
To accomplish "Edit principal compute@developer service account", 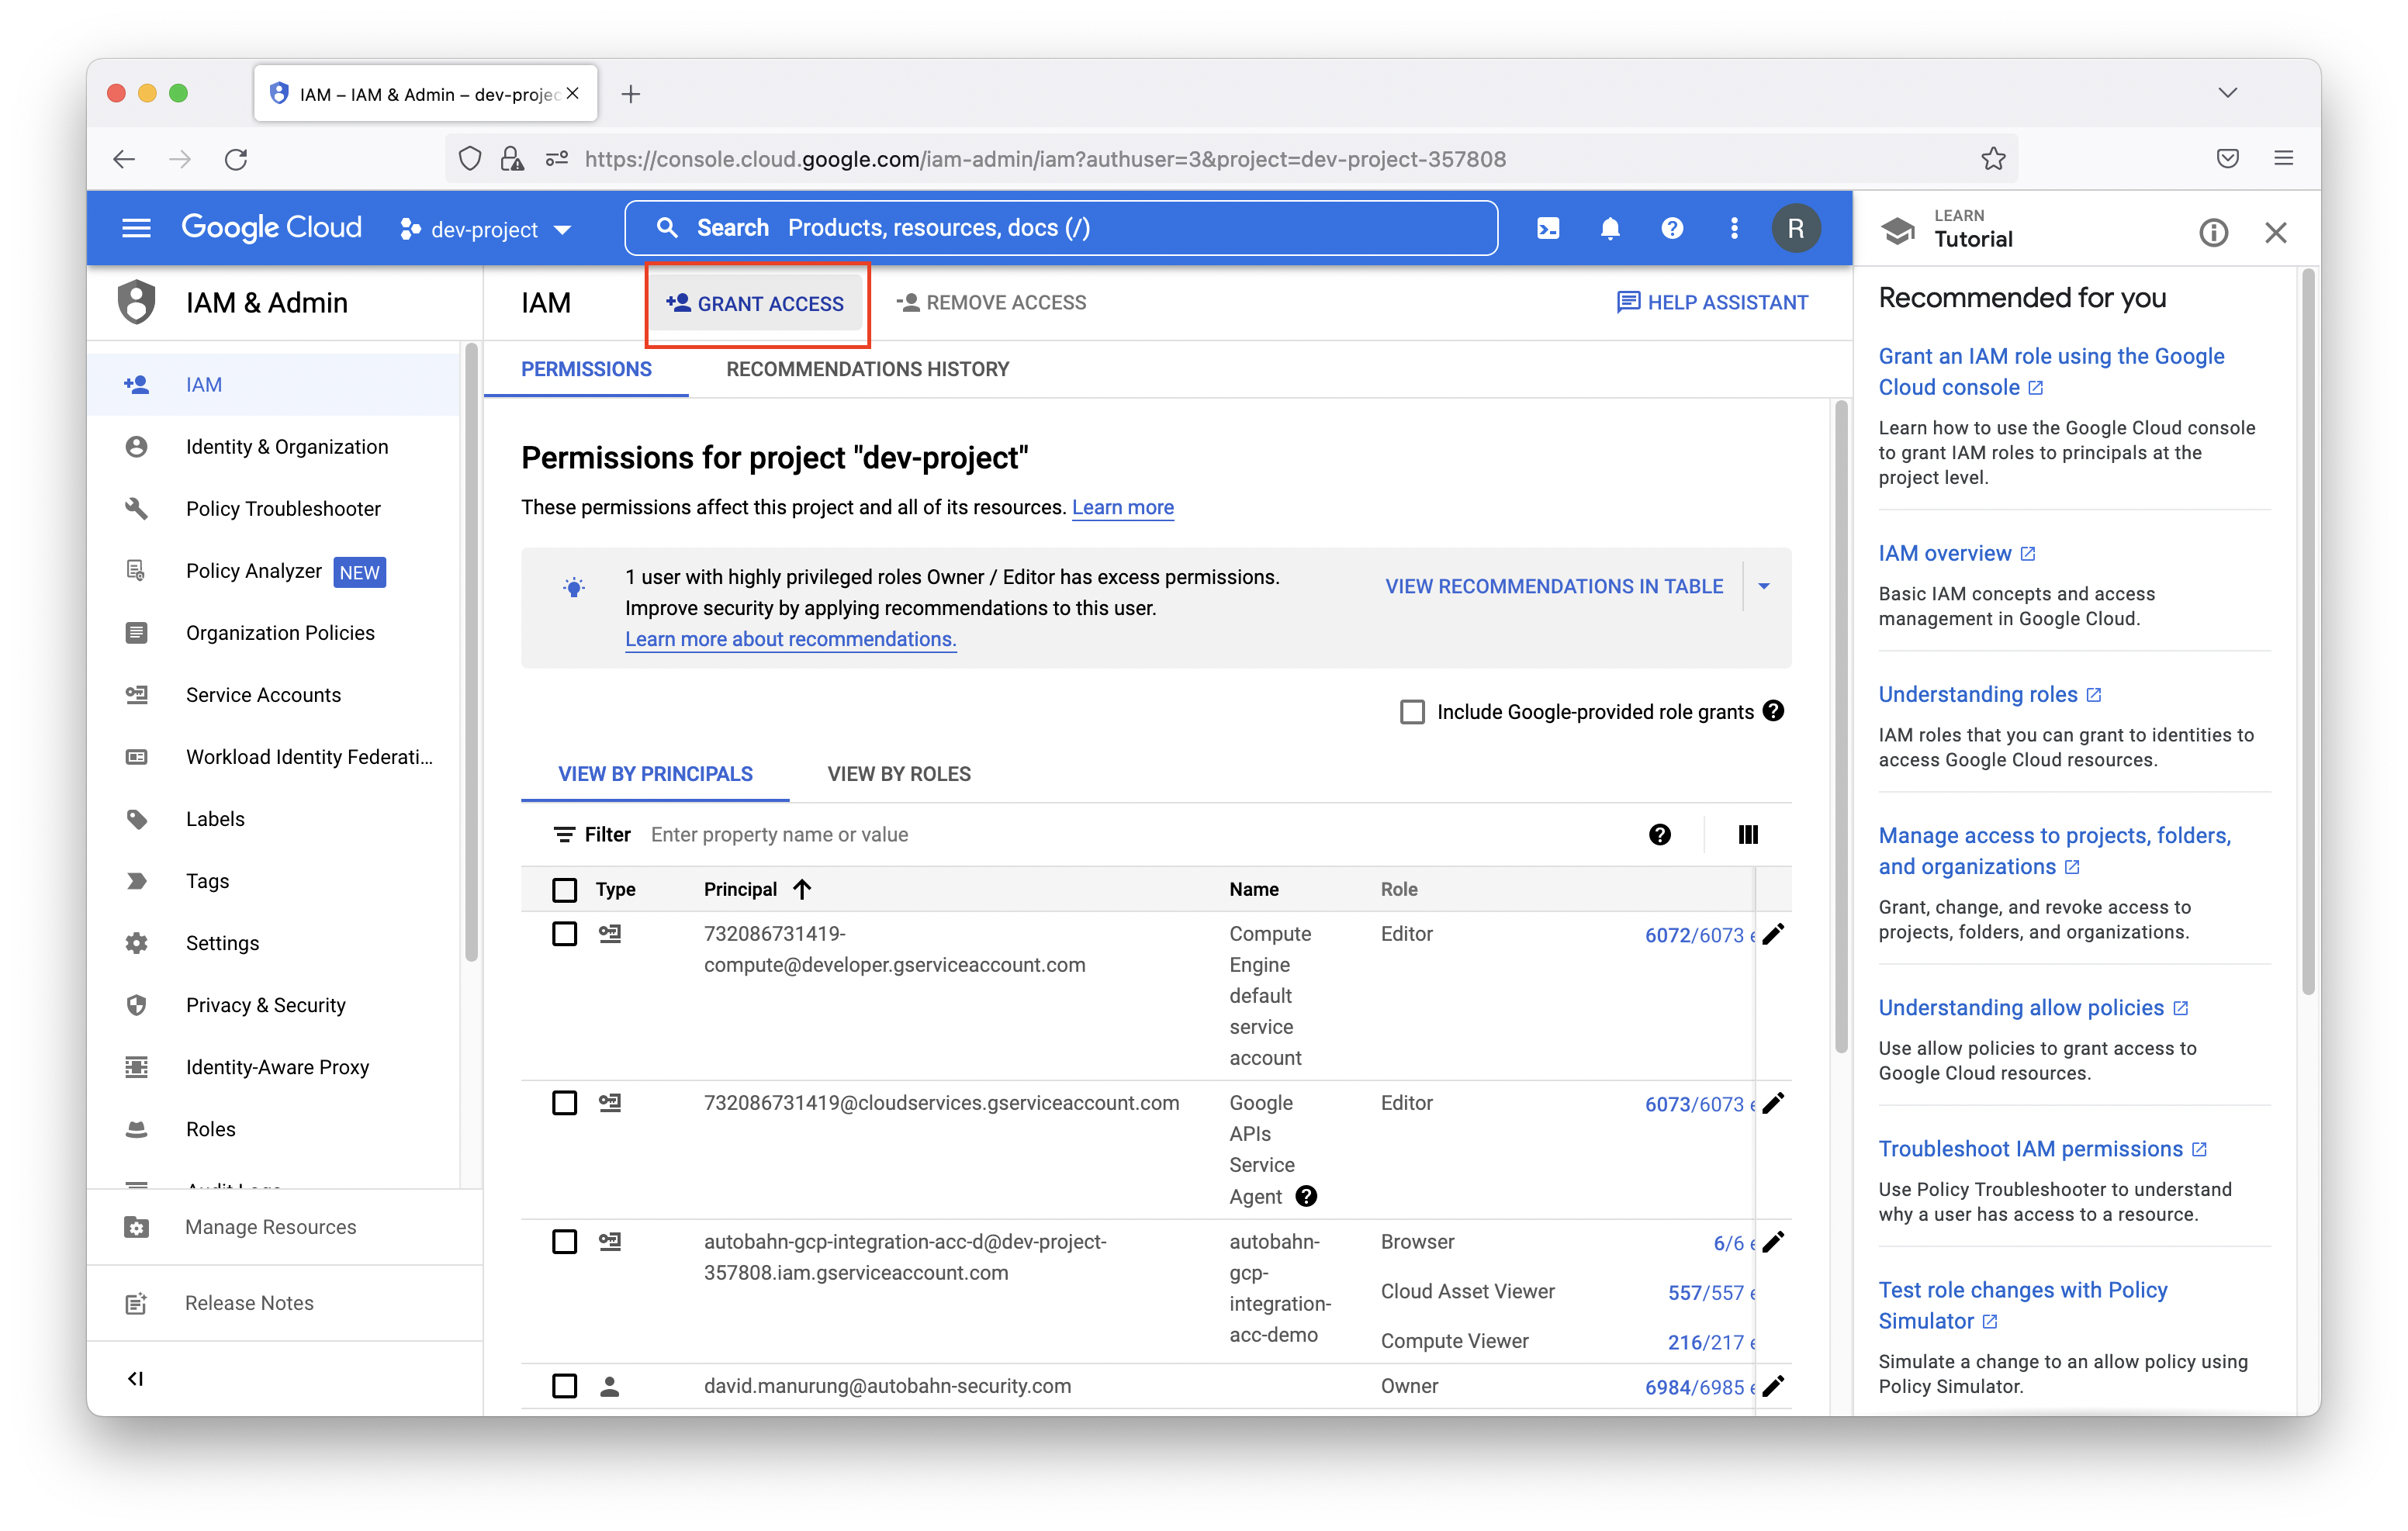I will [x=1773, y=934].
